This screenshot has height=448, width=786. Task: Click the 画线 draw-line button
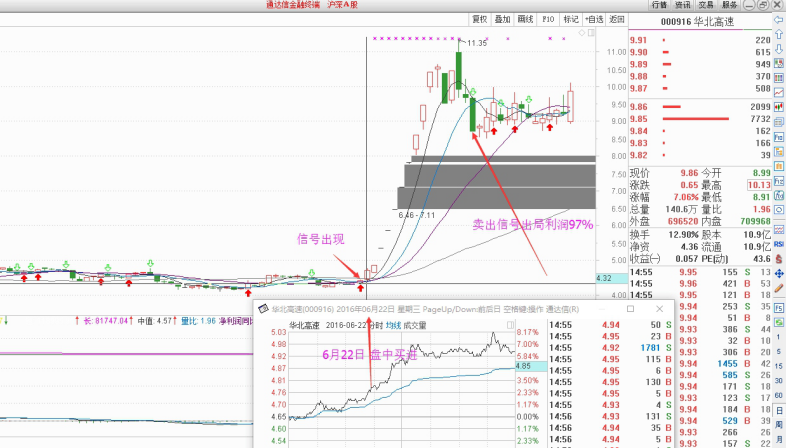[x=525, y=20]
